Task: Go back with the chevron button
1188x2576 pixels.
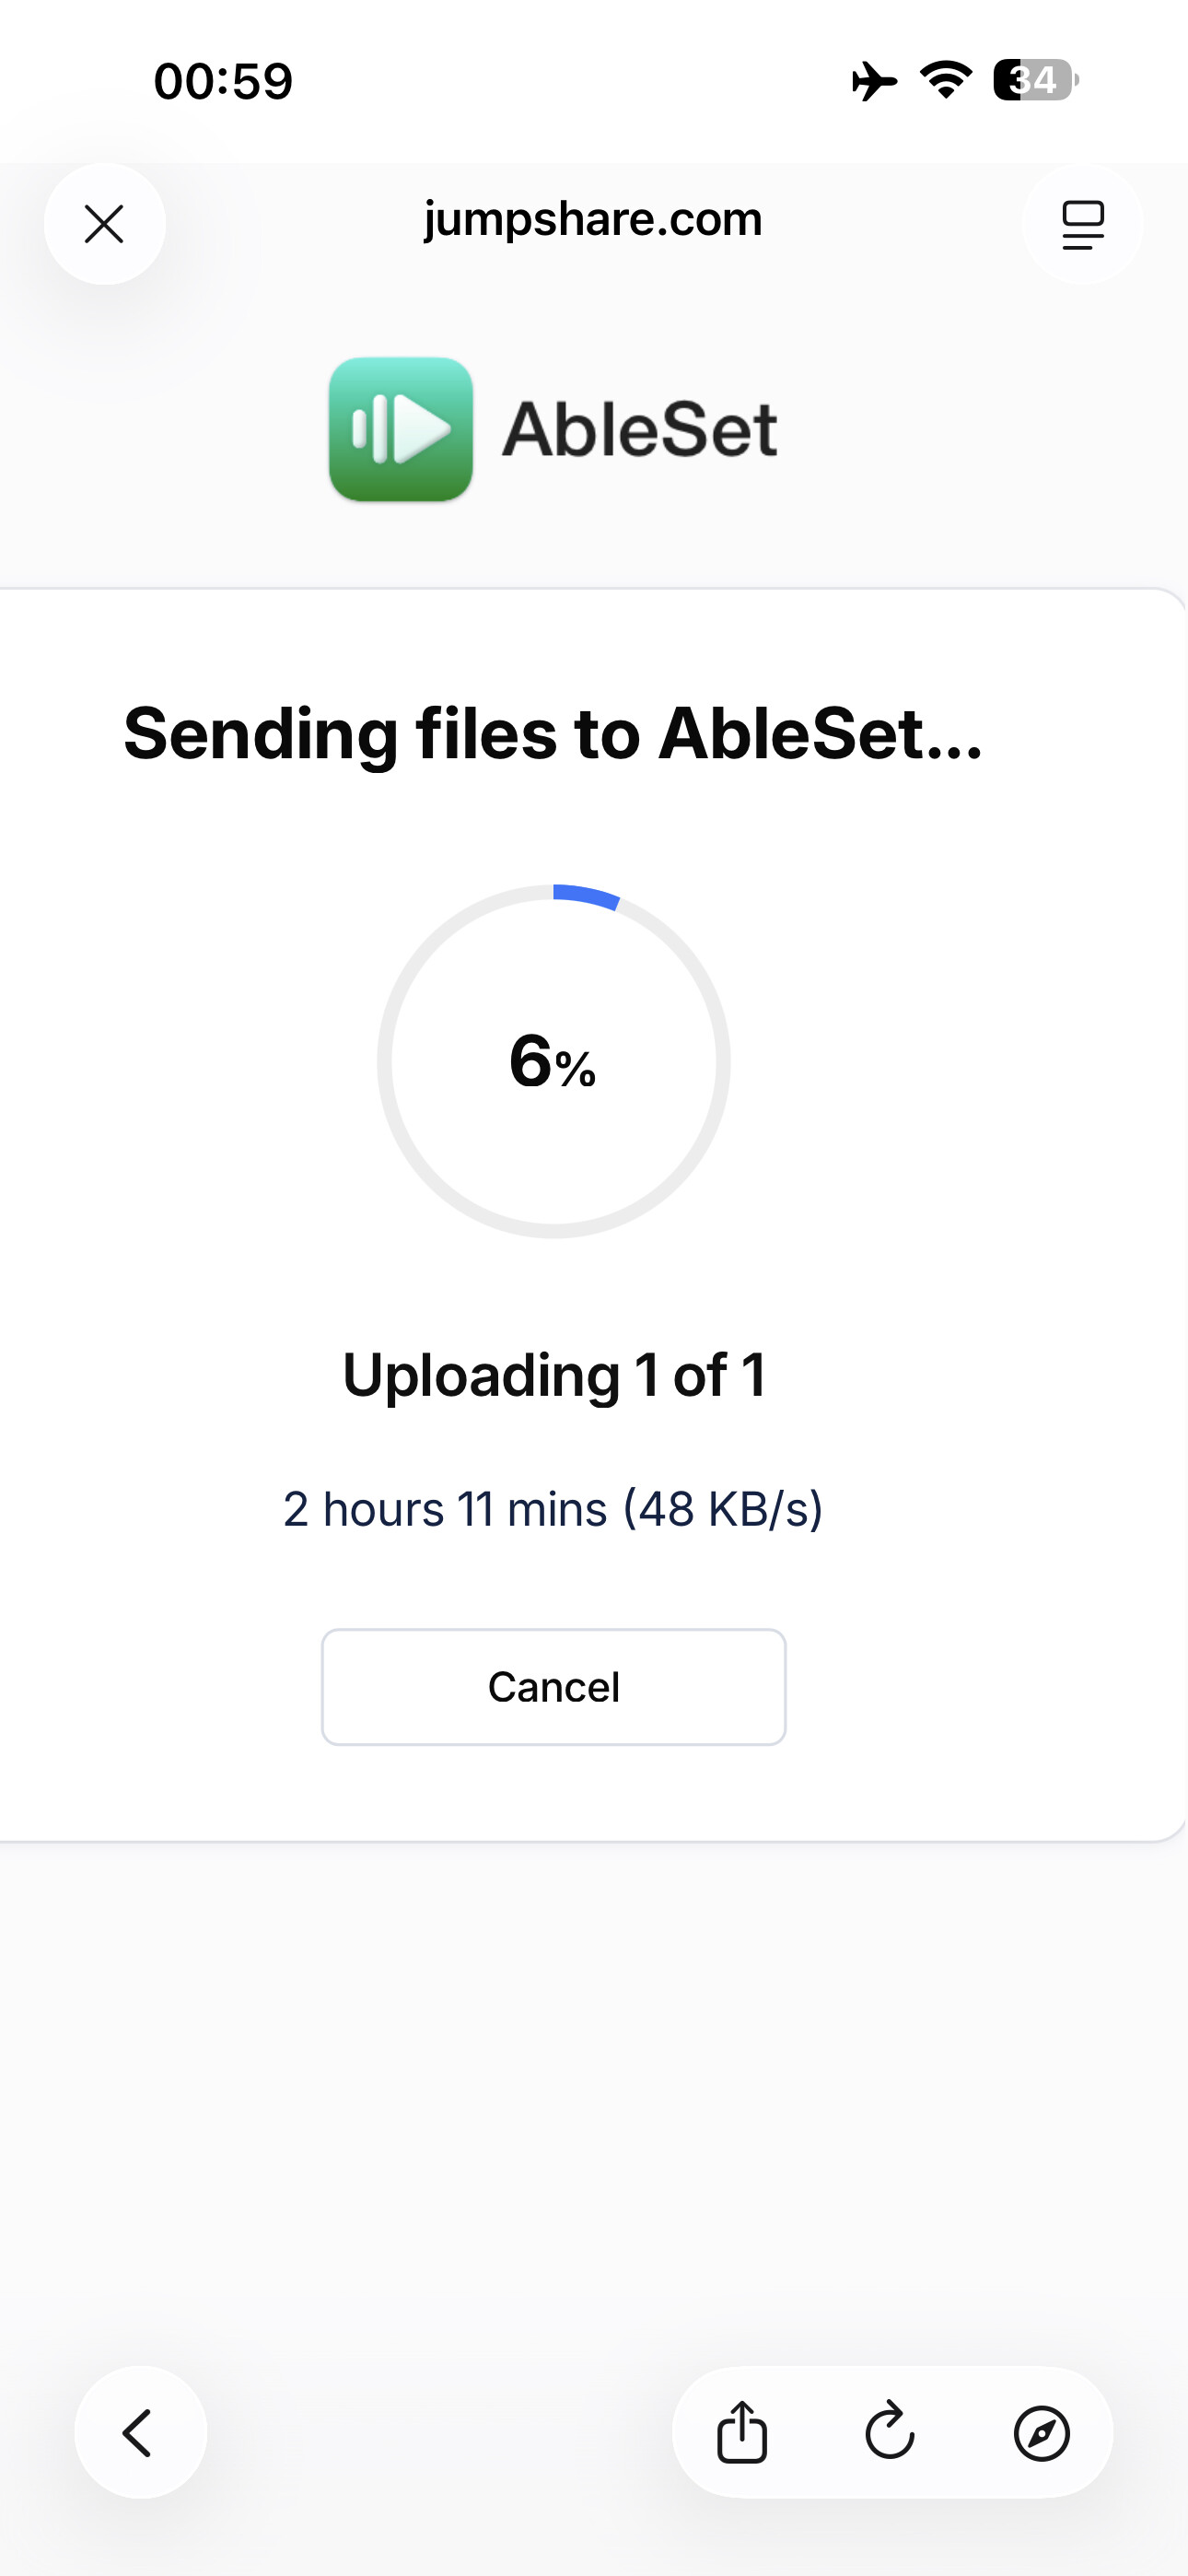Action: point(140,2432)
